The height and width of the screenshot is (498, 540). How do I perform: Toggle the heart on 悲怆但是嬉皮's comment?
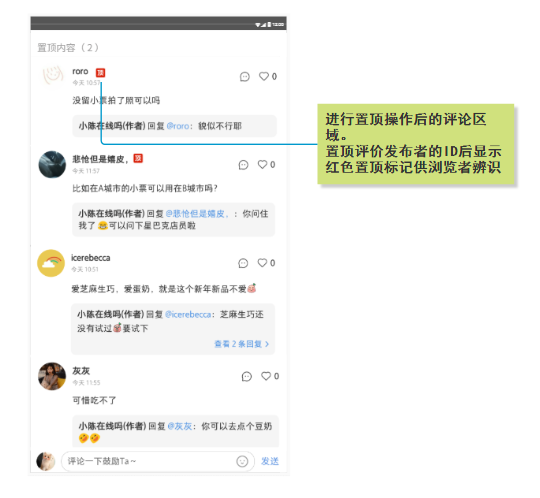pyautogui.click(x=262, y=165)
